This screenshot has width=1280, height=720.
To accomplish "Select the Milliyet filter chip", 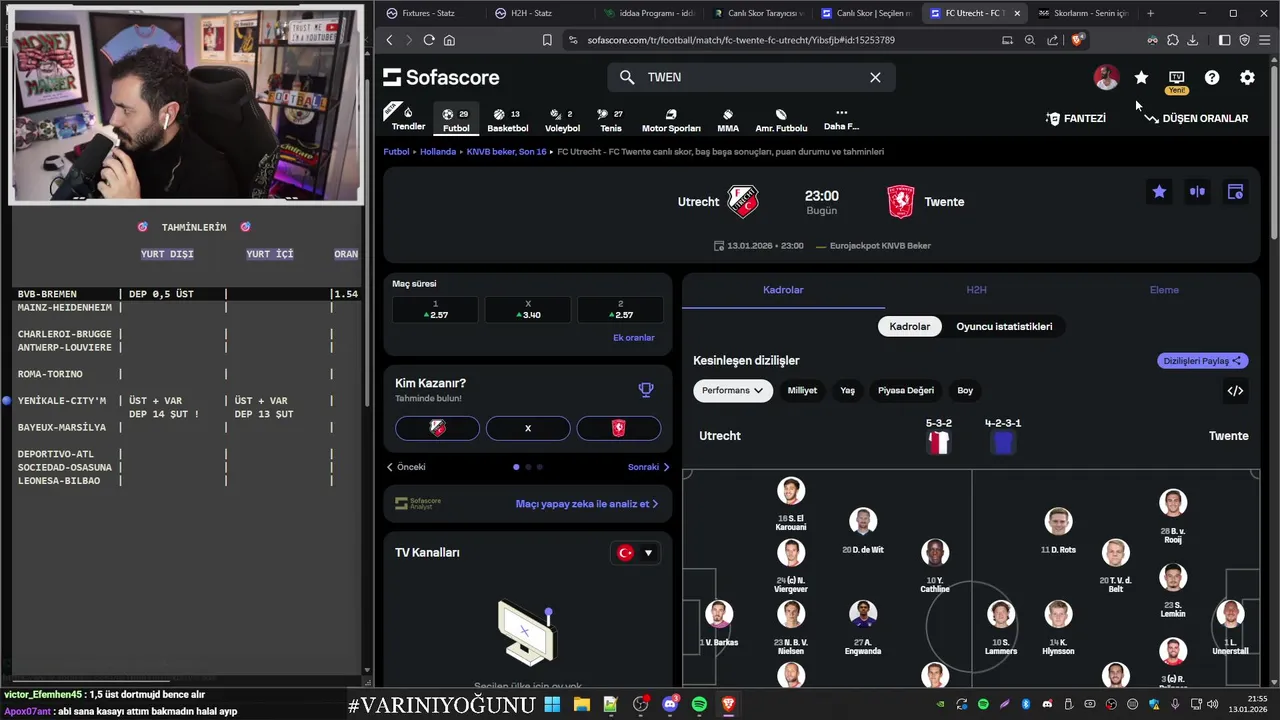I will (802, 391).
